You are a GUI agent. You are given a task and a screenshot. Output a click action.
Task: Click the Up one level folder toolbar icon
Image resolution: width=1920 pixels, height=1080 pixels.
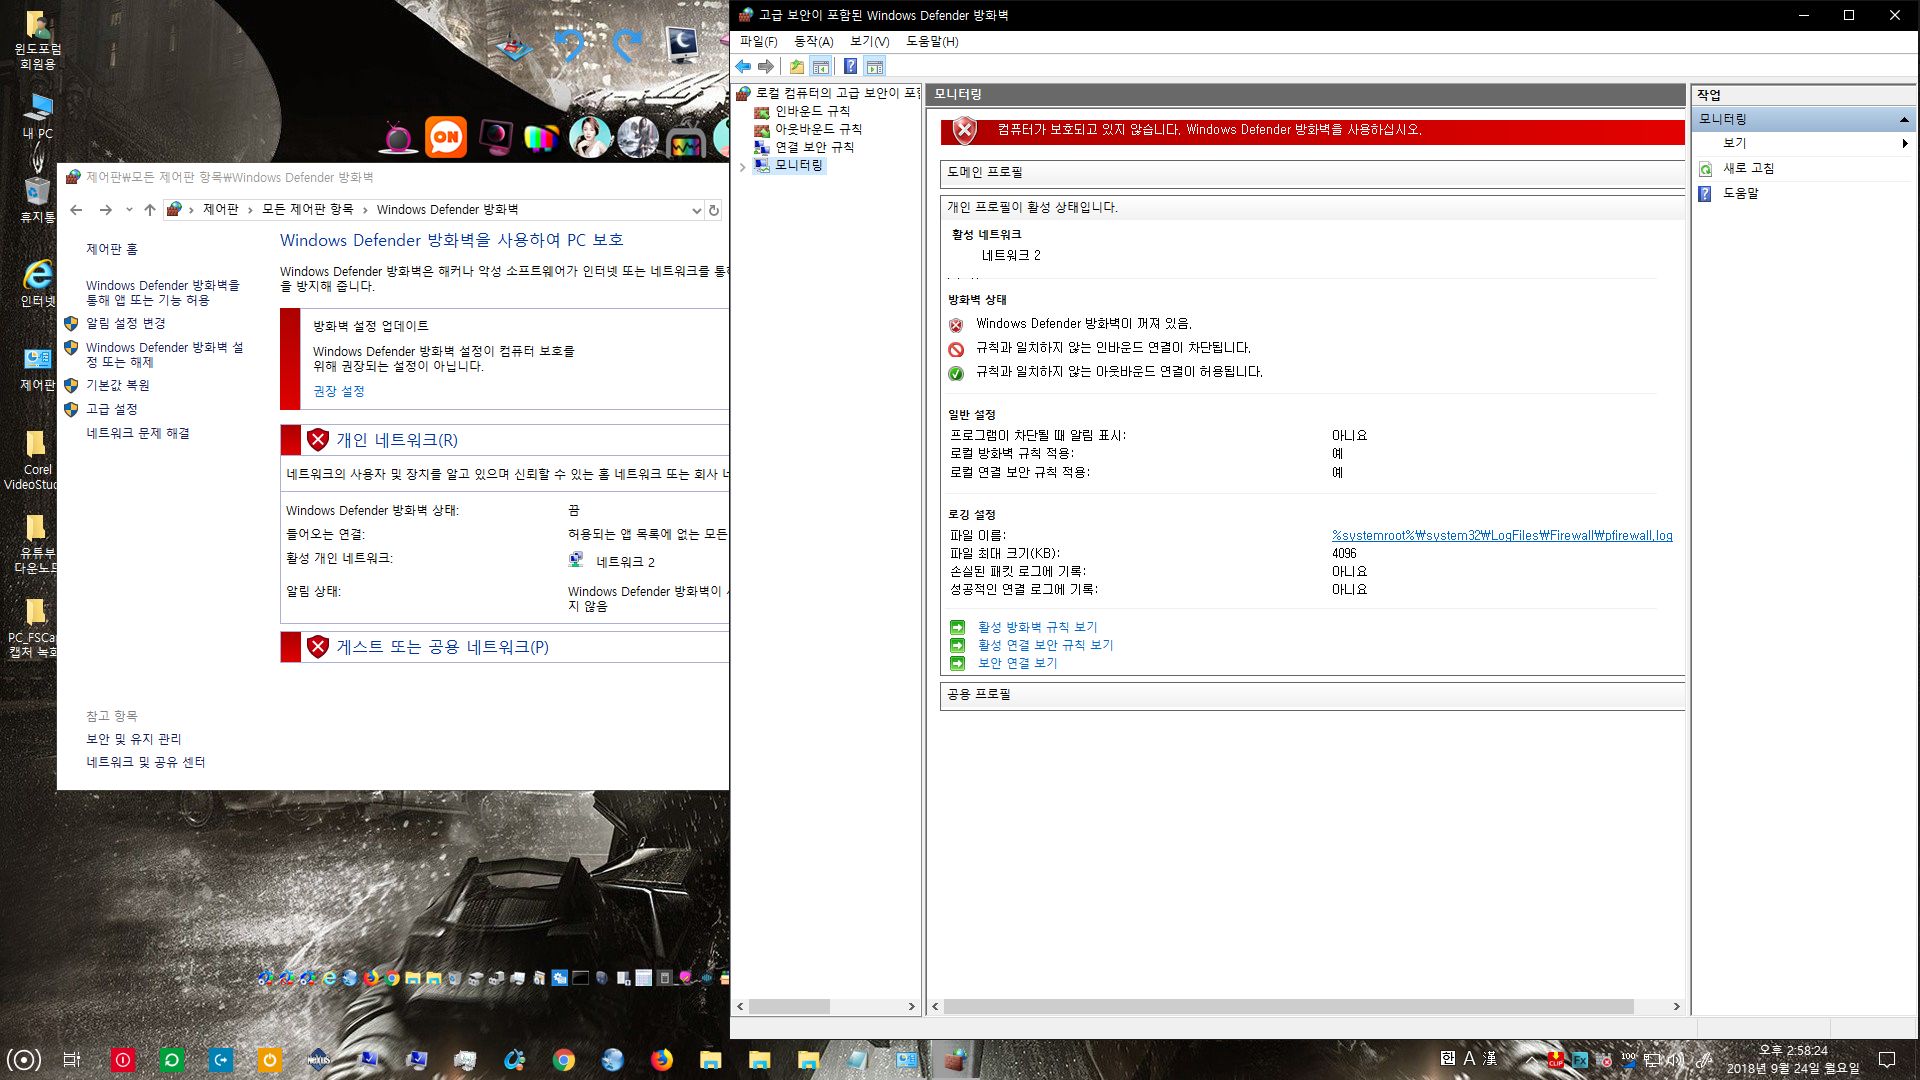click(797, 67)
